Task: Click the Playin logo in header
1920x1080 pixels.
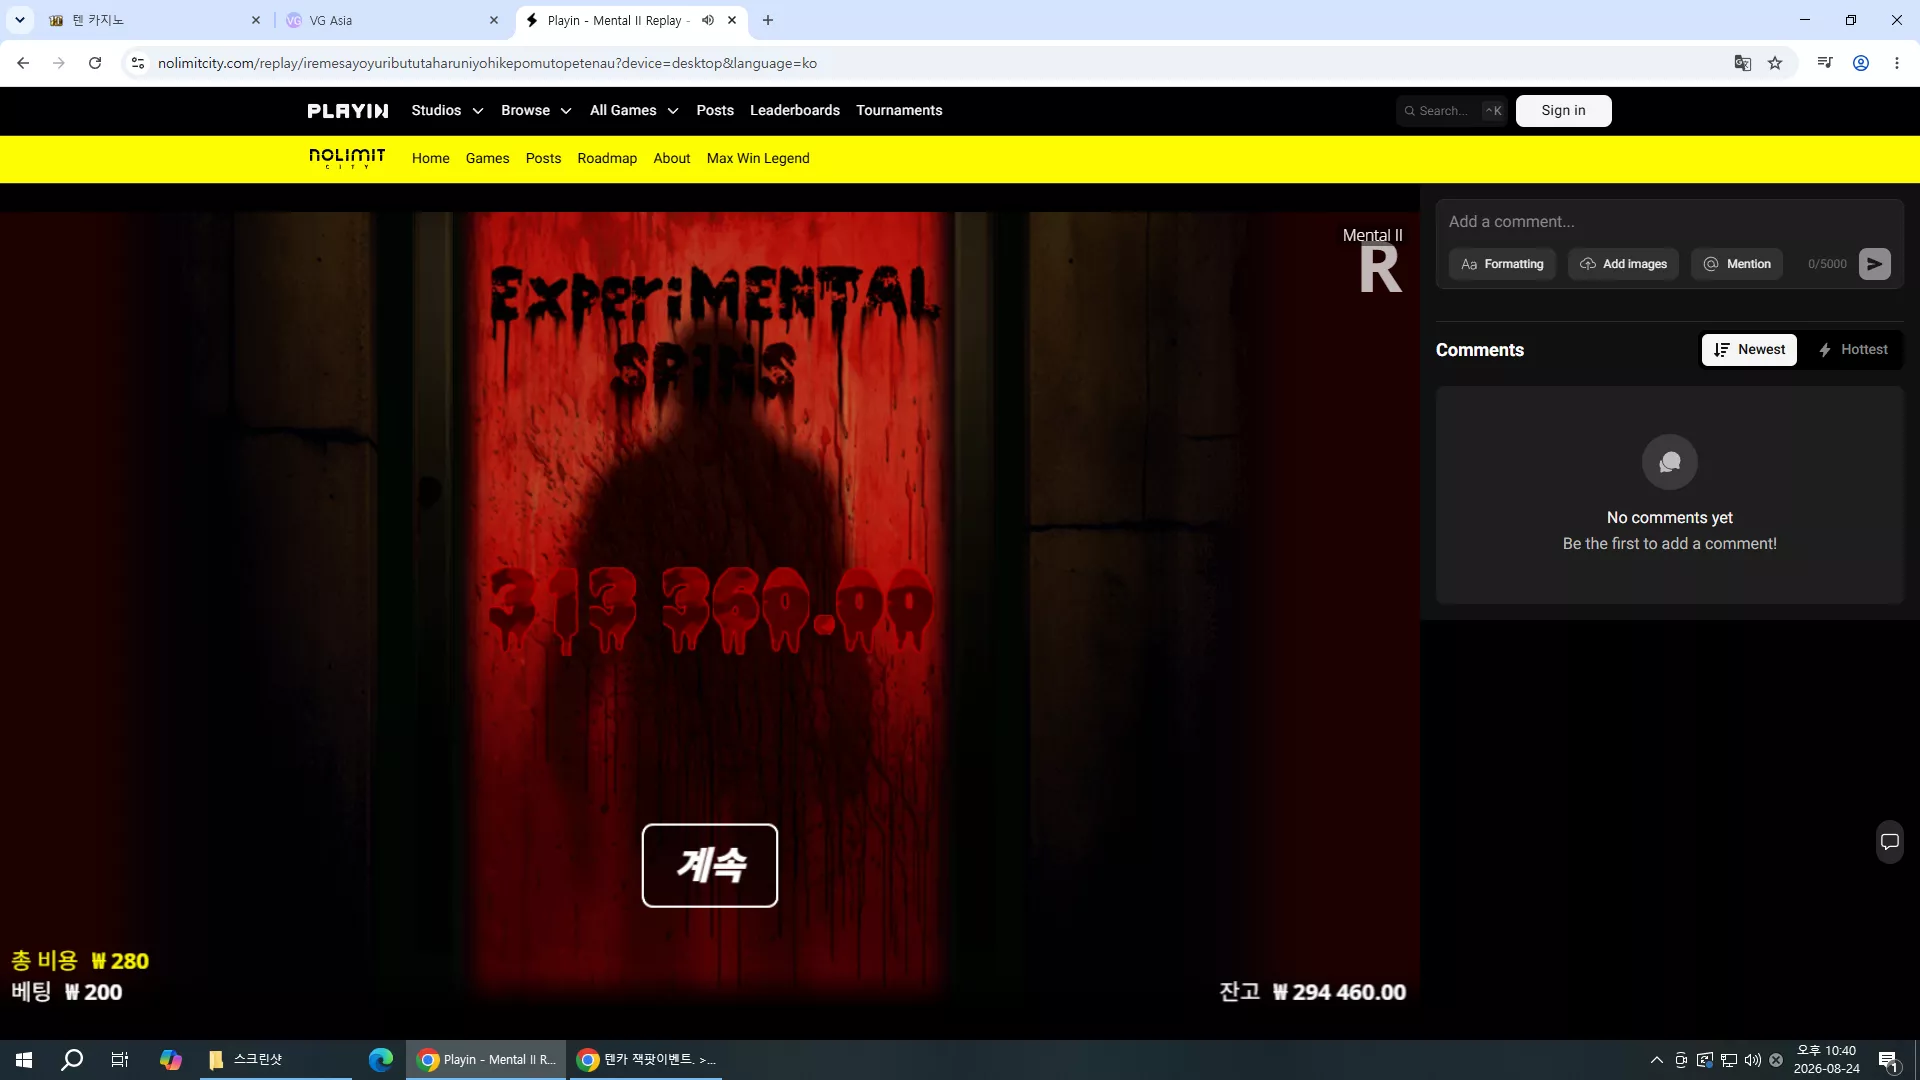Action: 347,111
